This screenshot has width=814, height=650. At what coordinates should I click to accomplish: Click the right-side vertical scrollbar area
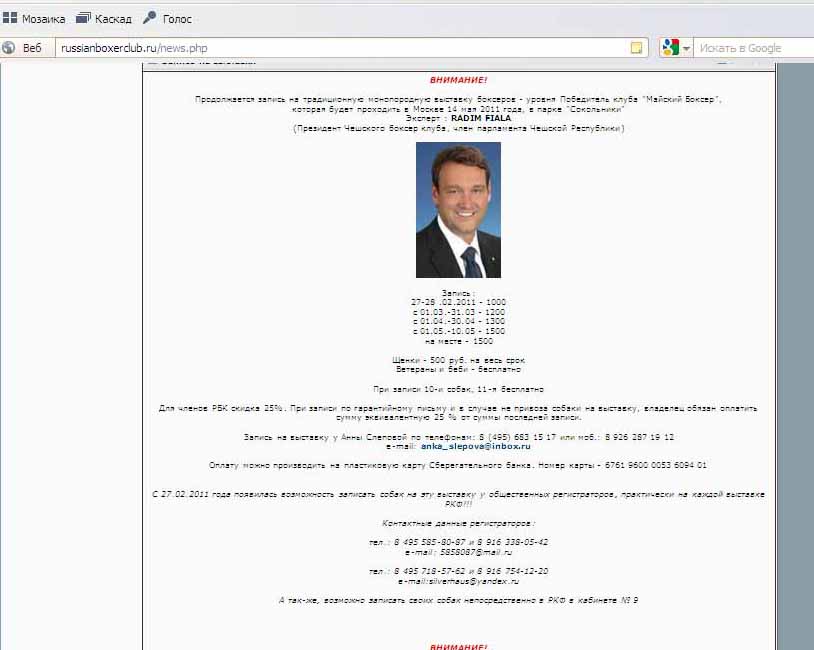pos(795,350)
